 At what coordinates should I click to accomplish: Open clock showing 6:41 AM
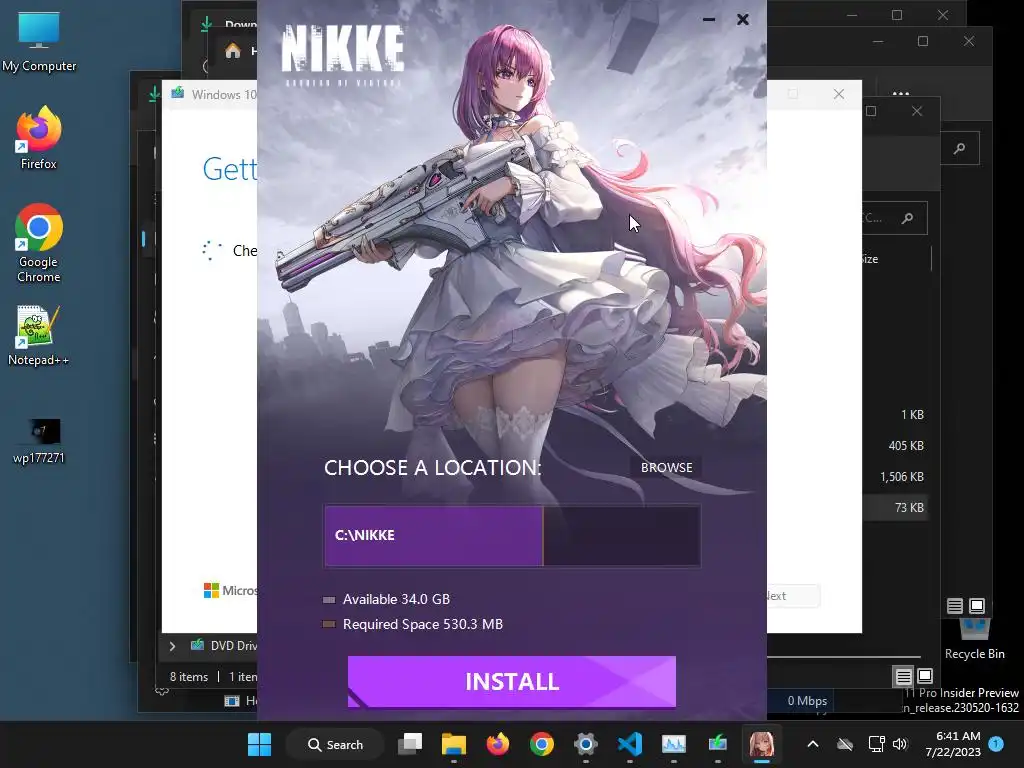click(x=953, y=744)
